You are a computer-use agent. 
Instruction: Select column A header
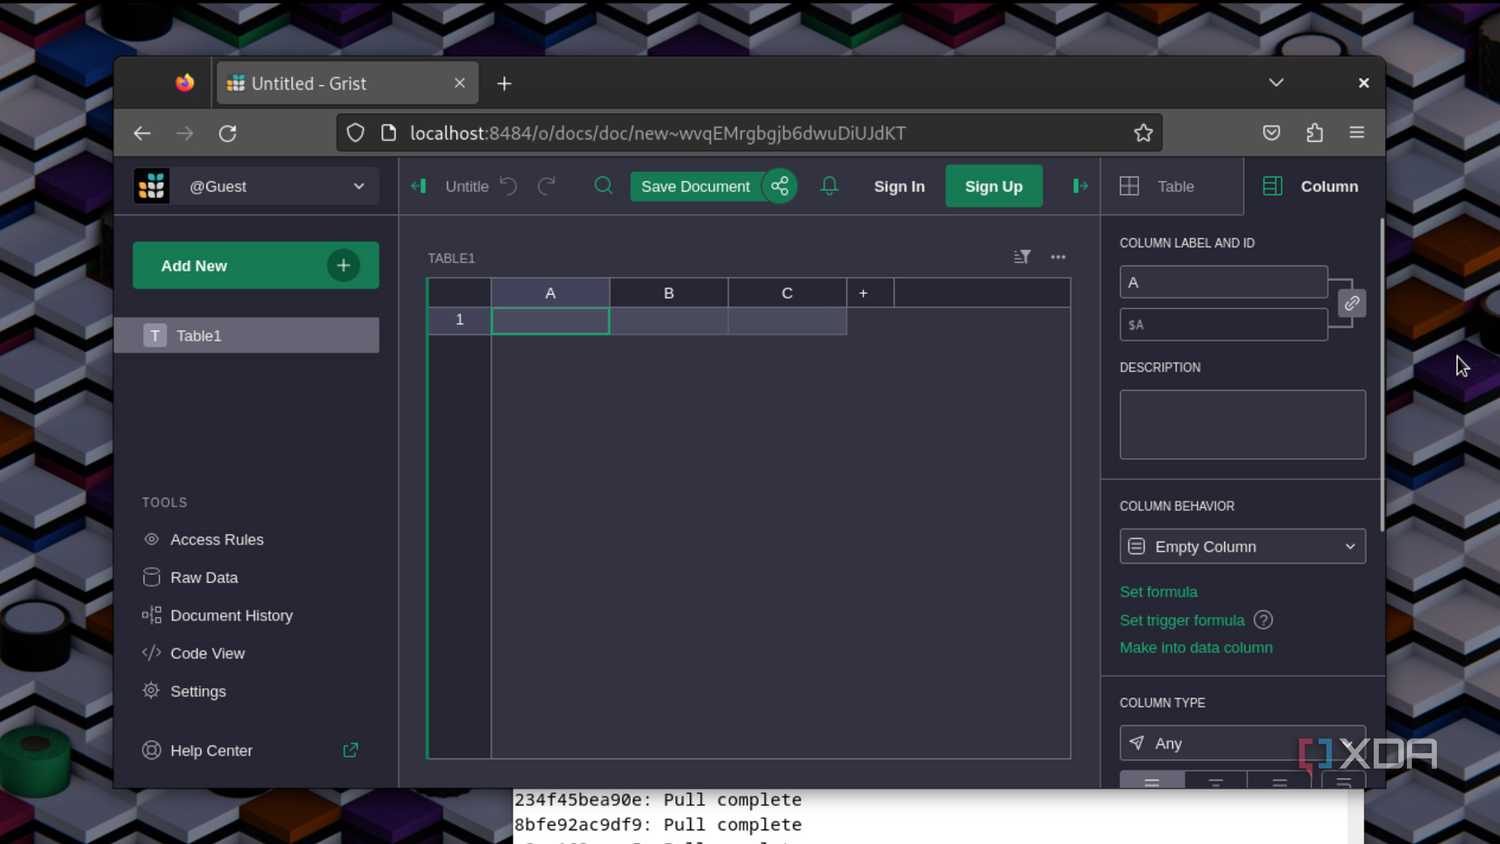click(550, 293)
